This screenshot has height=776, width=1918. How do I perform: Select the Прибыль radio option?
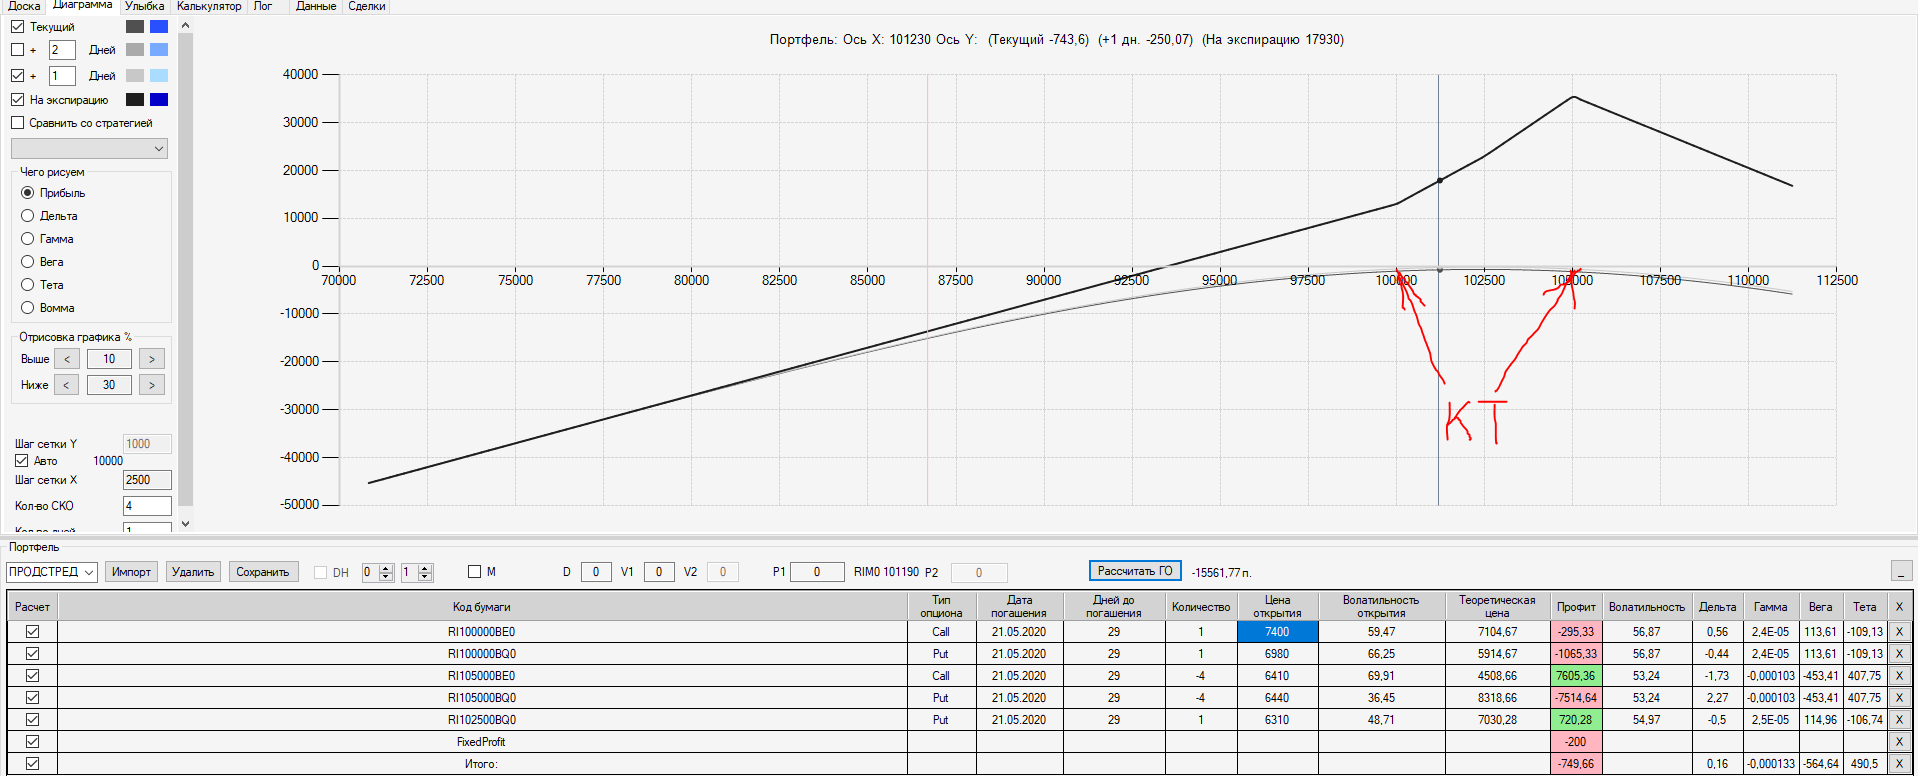28,193
